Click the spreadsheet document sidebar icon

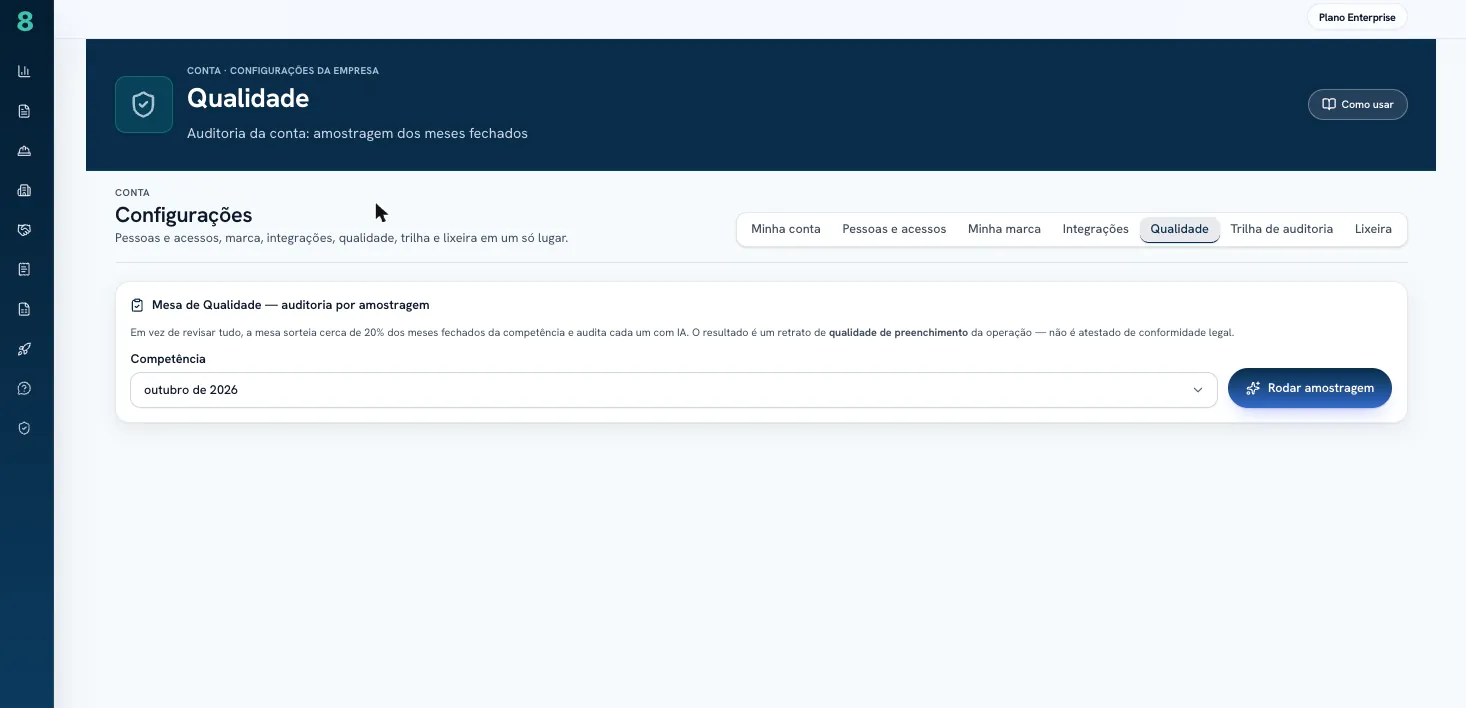[x=24, y=309]
